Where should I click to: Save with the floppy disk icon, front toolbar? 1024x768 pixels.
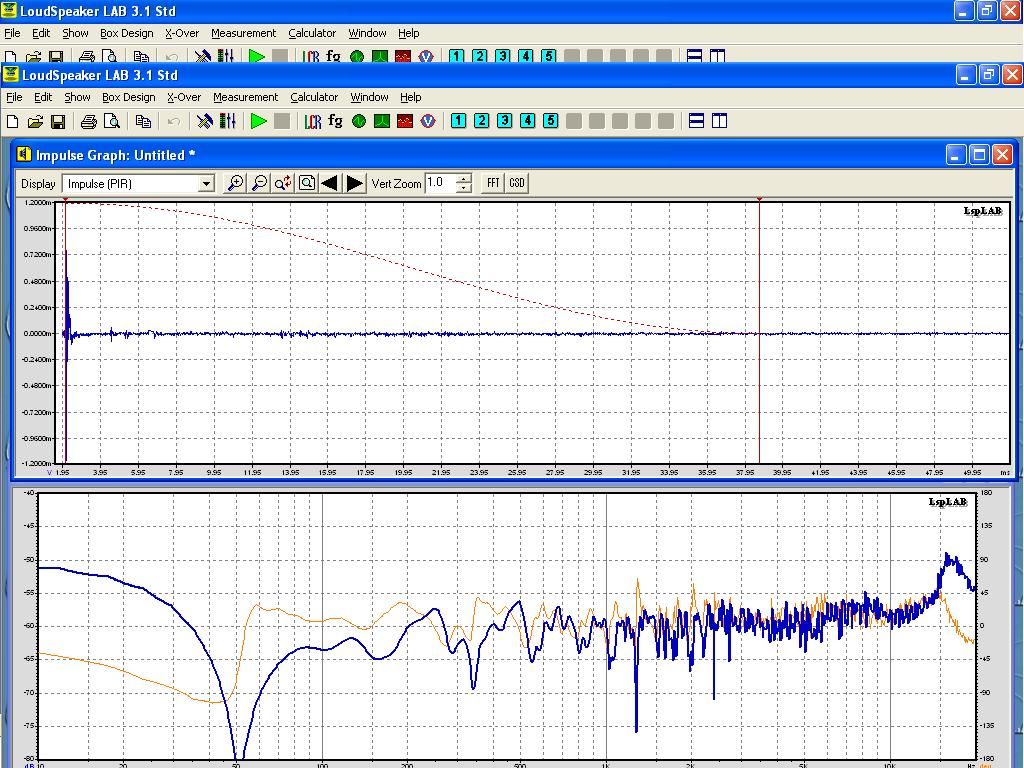click(58, 121)
